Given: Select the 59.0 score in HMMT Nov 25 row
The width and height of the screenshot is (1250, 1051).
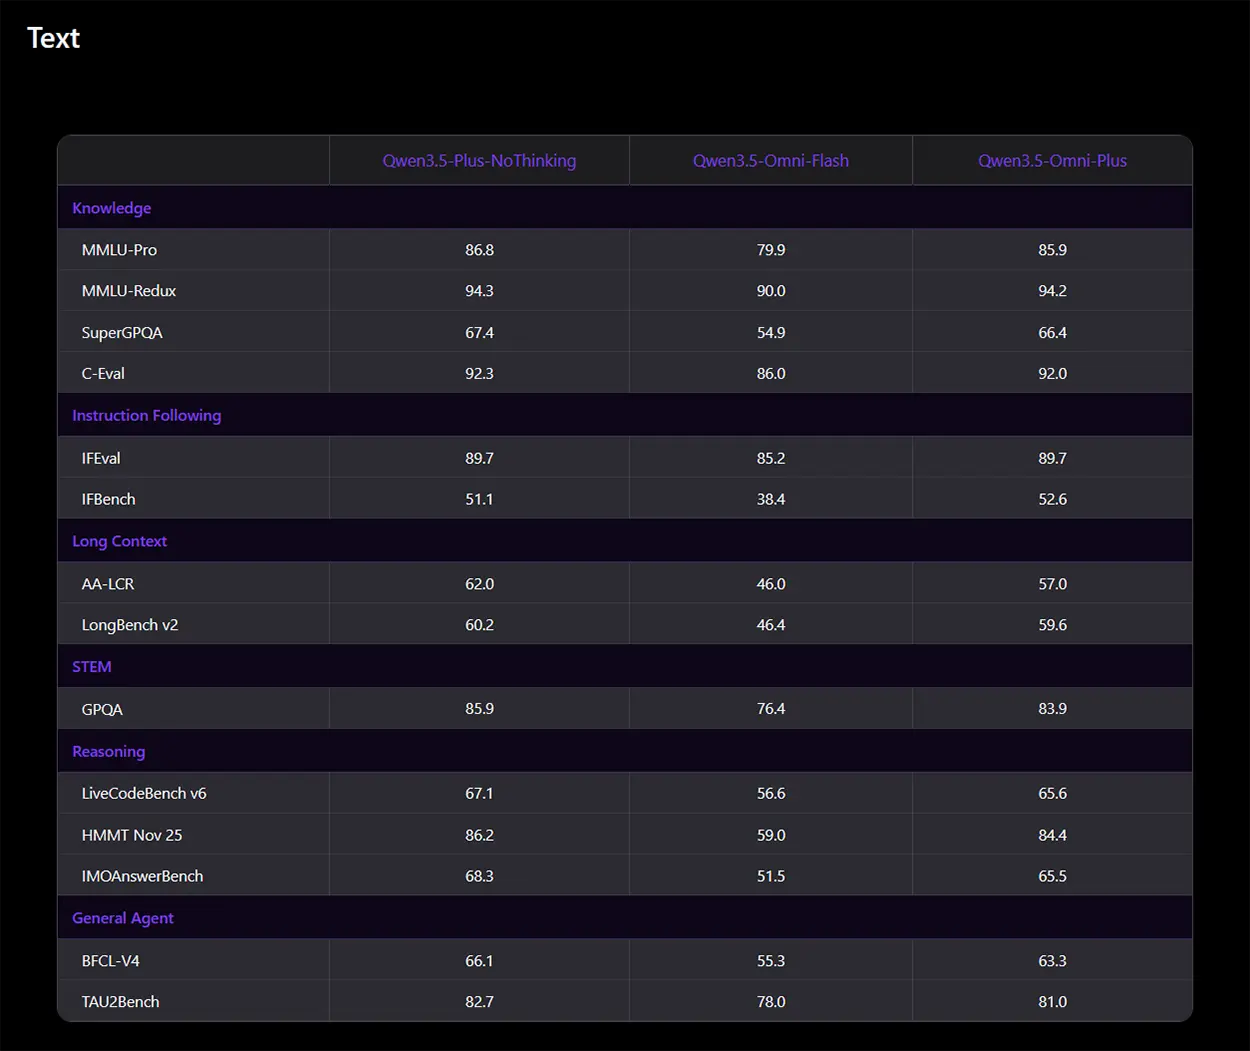Looking at the screenshot, I should point(770,835).
